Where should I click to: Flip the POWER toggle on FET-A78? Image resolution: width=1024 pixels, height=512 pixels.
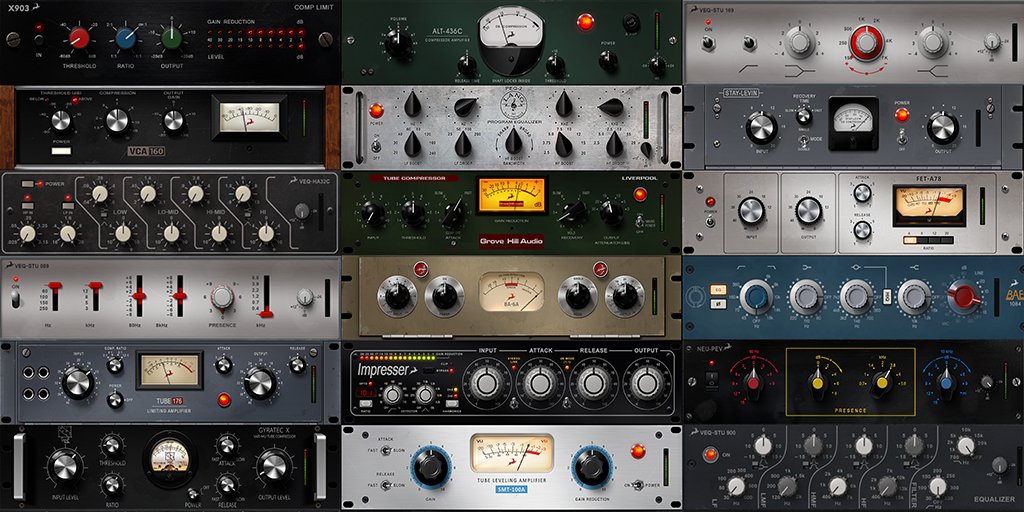click(710, 220)
